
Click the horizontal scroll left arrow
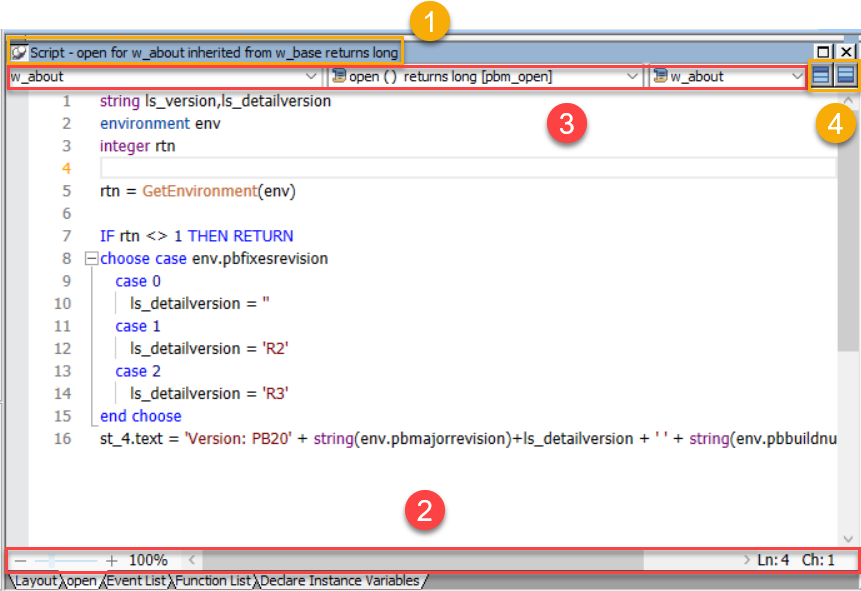(x=193, y=560)
